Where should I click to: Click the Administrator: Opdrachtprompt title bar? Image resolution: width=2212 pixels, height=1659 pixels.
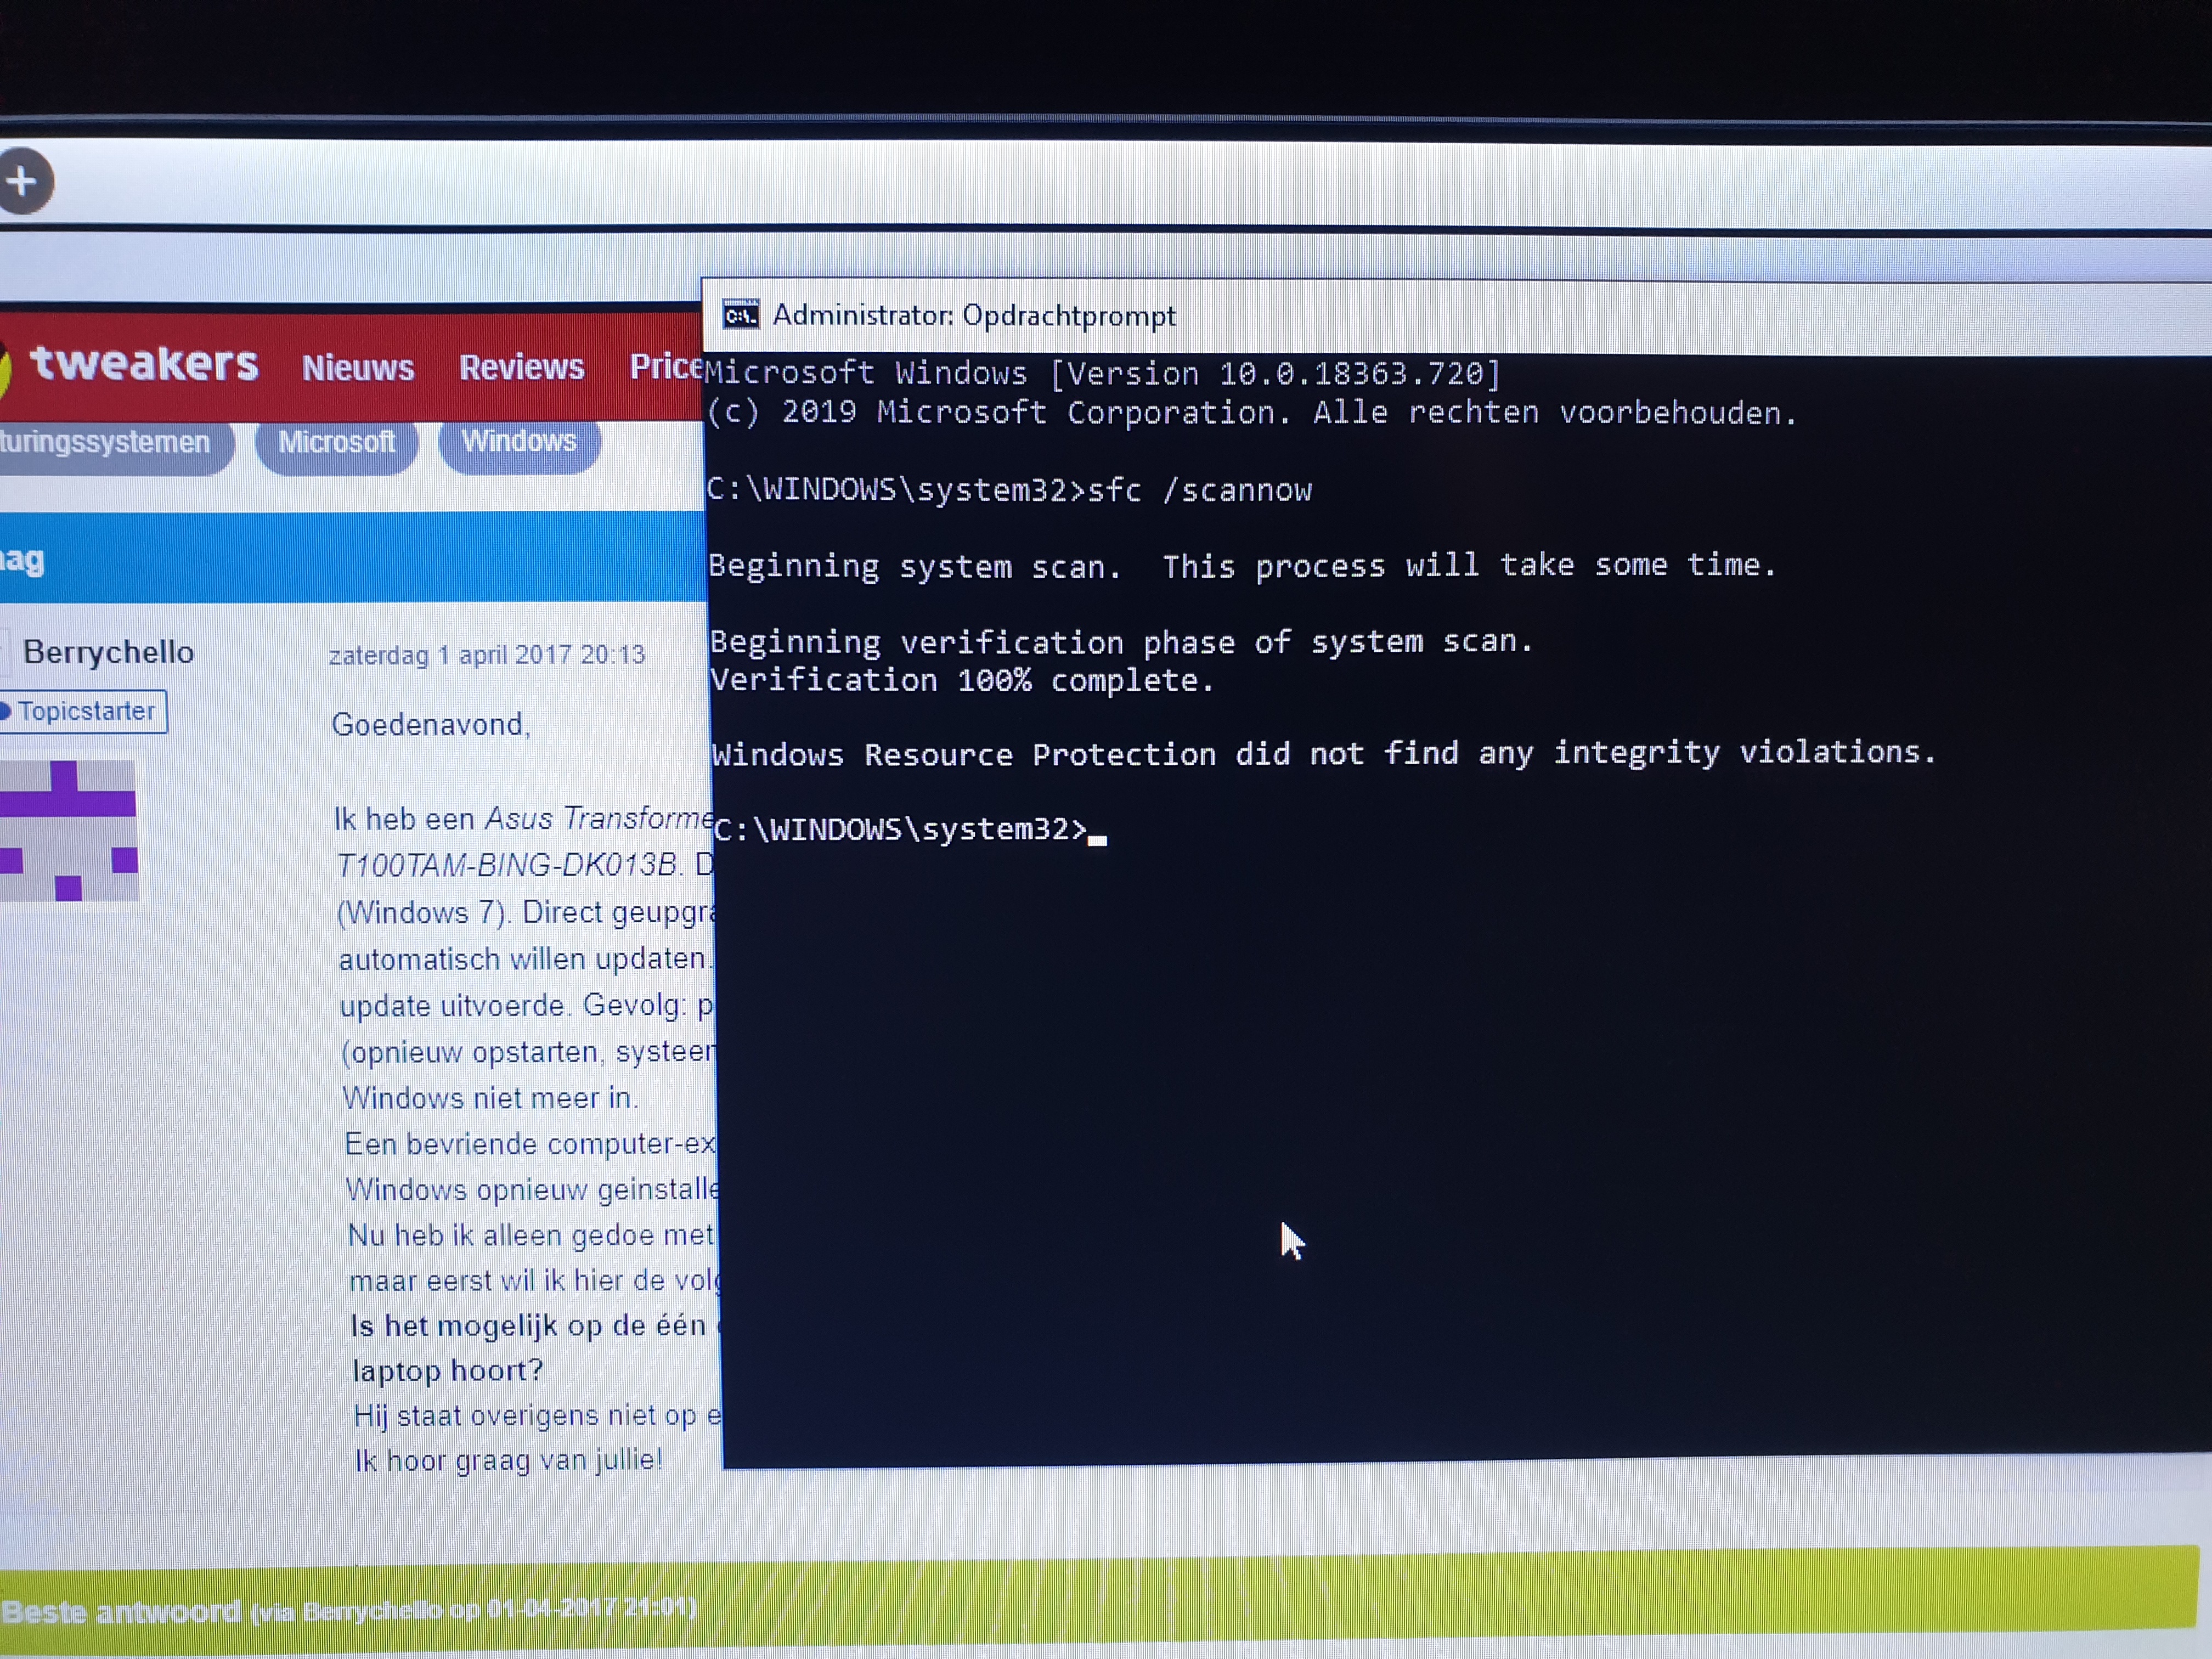pyautogui.click(x=1456, y=317)
